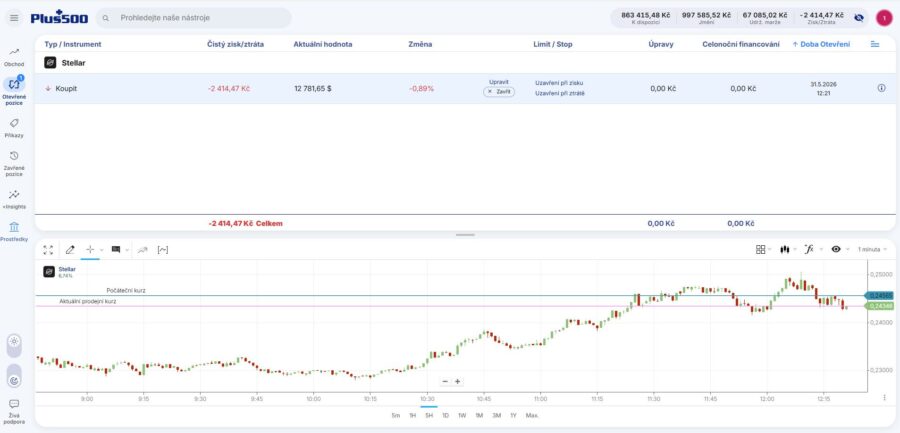Expand chart type dropdown arrow

point(795,249)
